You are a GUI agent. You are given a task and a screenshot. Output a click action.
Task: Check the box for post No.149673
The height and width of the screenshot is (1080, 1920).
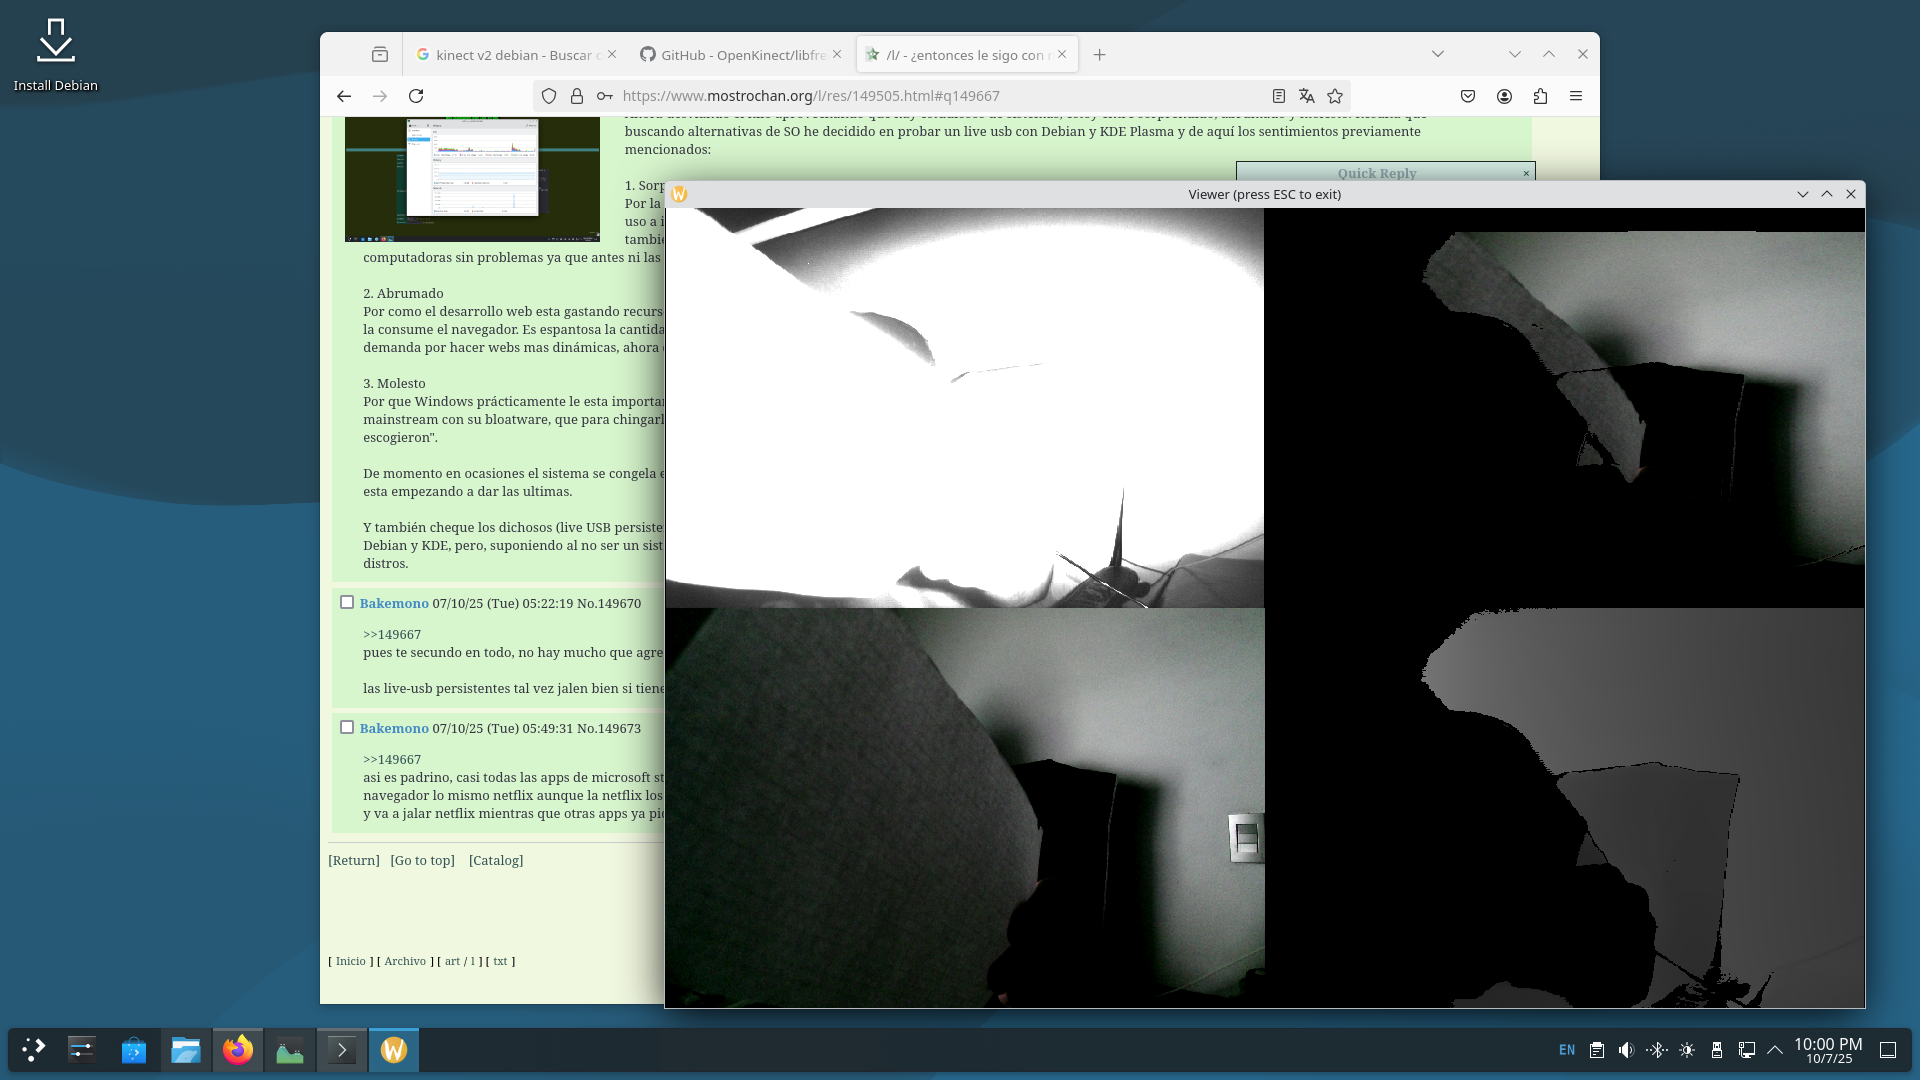click(347, 727)
